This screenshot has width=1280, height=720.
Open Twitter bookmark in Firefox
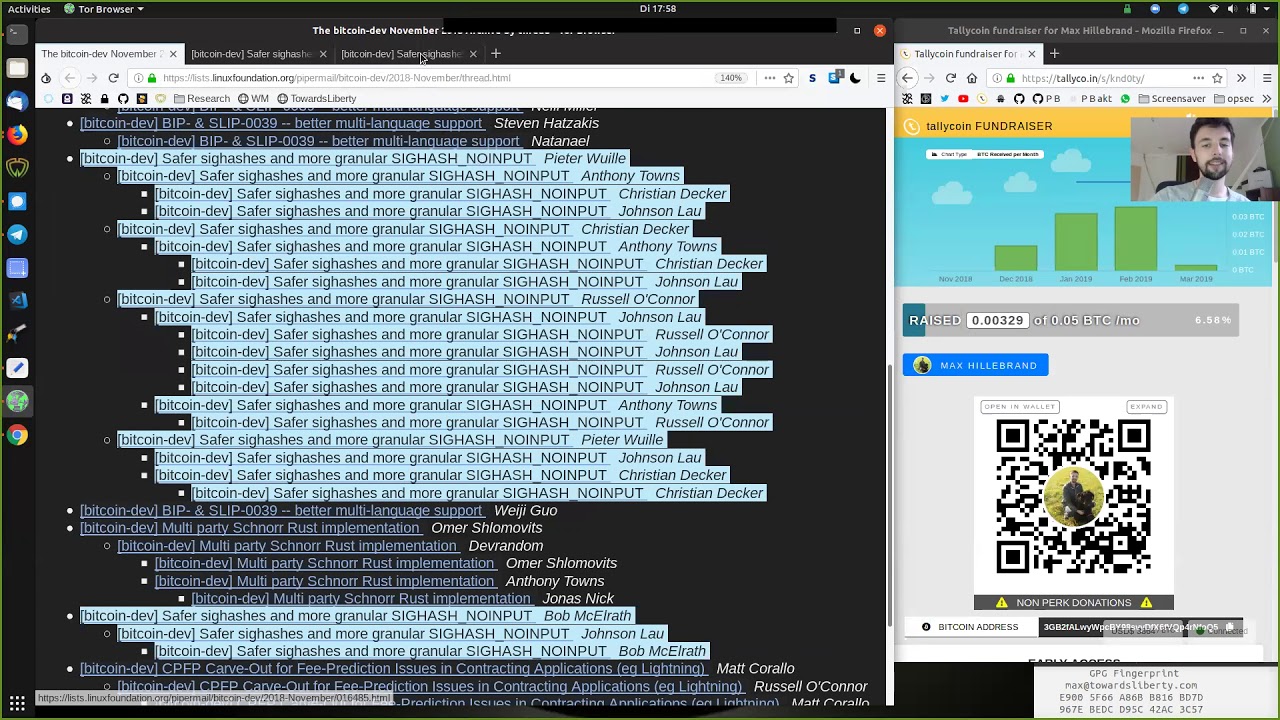944,99
